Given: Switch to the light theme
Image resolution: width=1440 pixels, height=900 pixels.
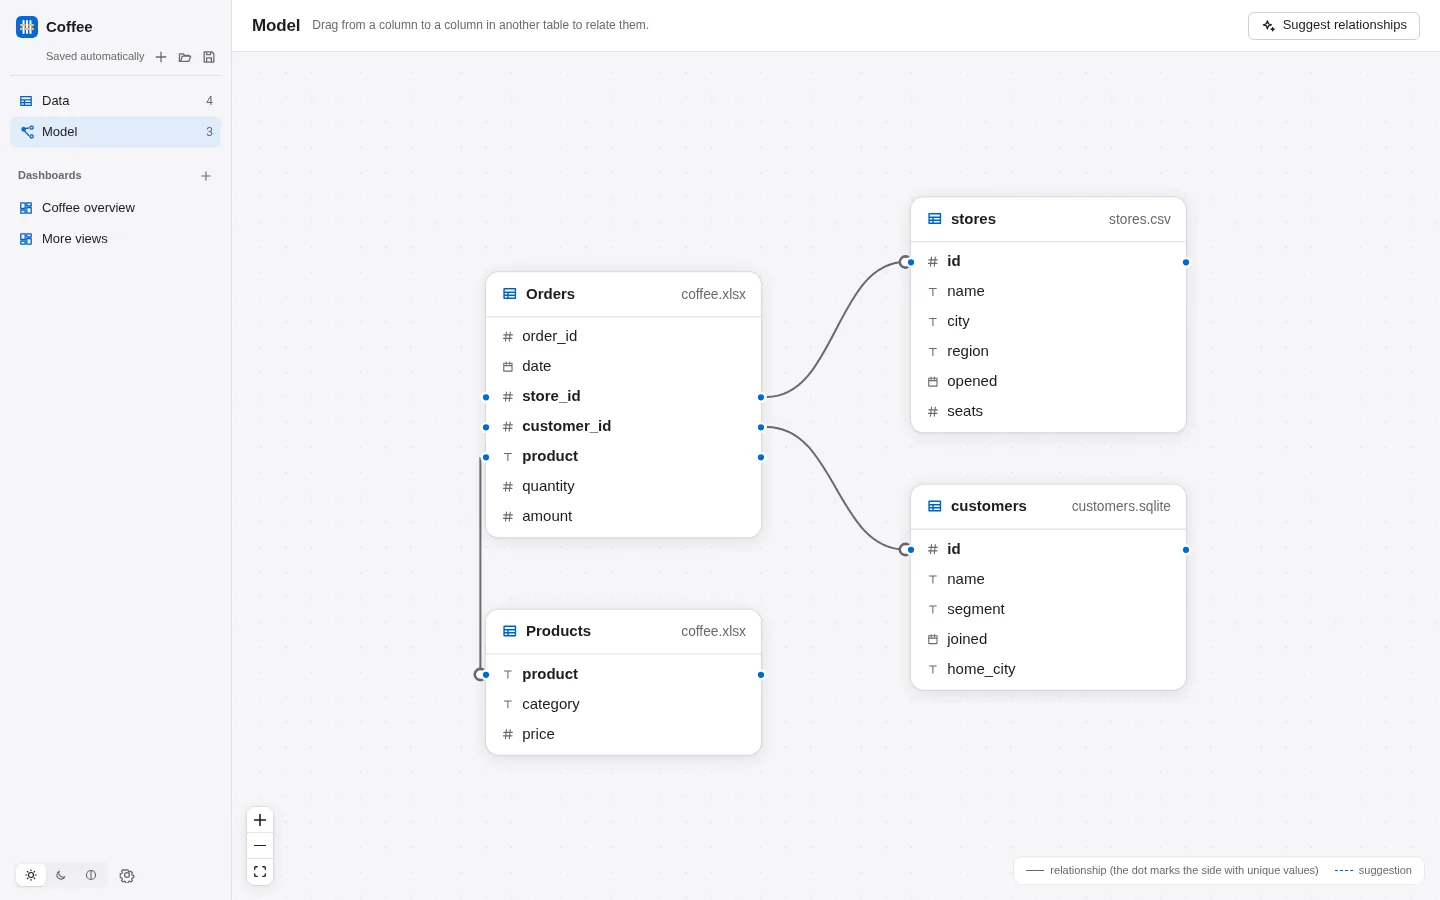Looking at the screenshot, I should [31, 875].
